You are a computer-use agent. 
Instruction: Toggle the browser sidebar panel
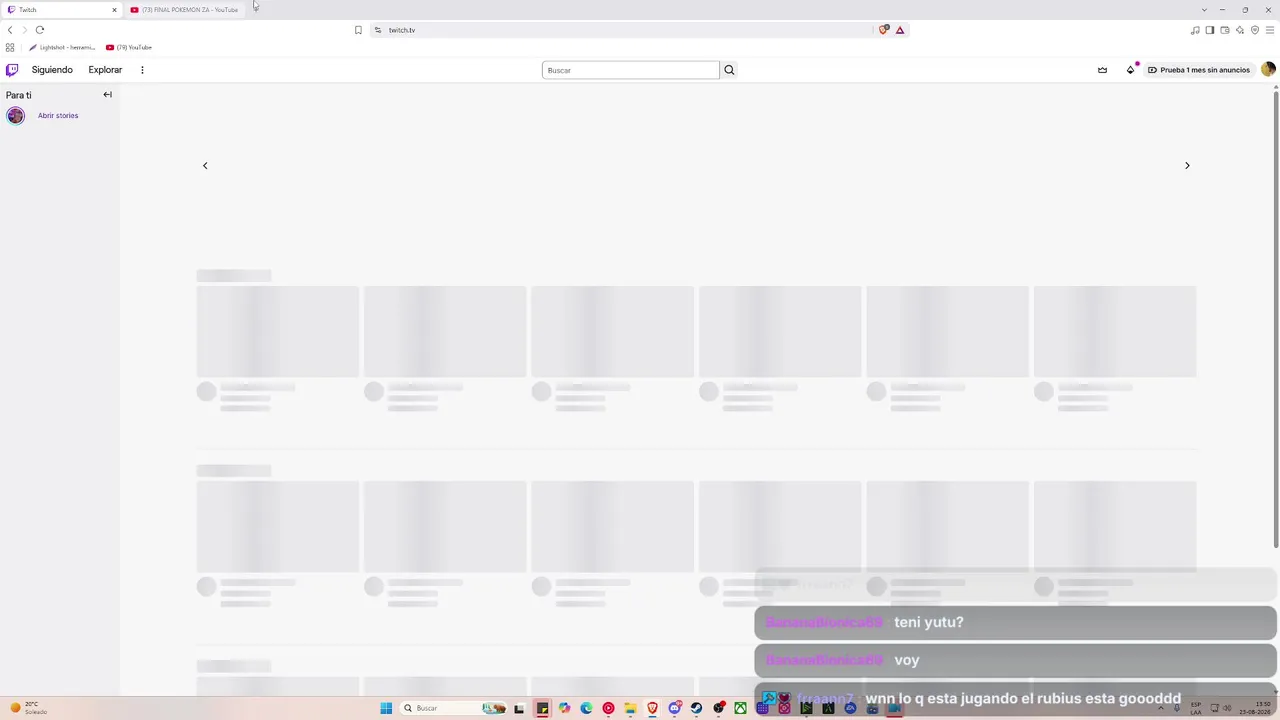(1210, 30)
